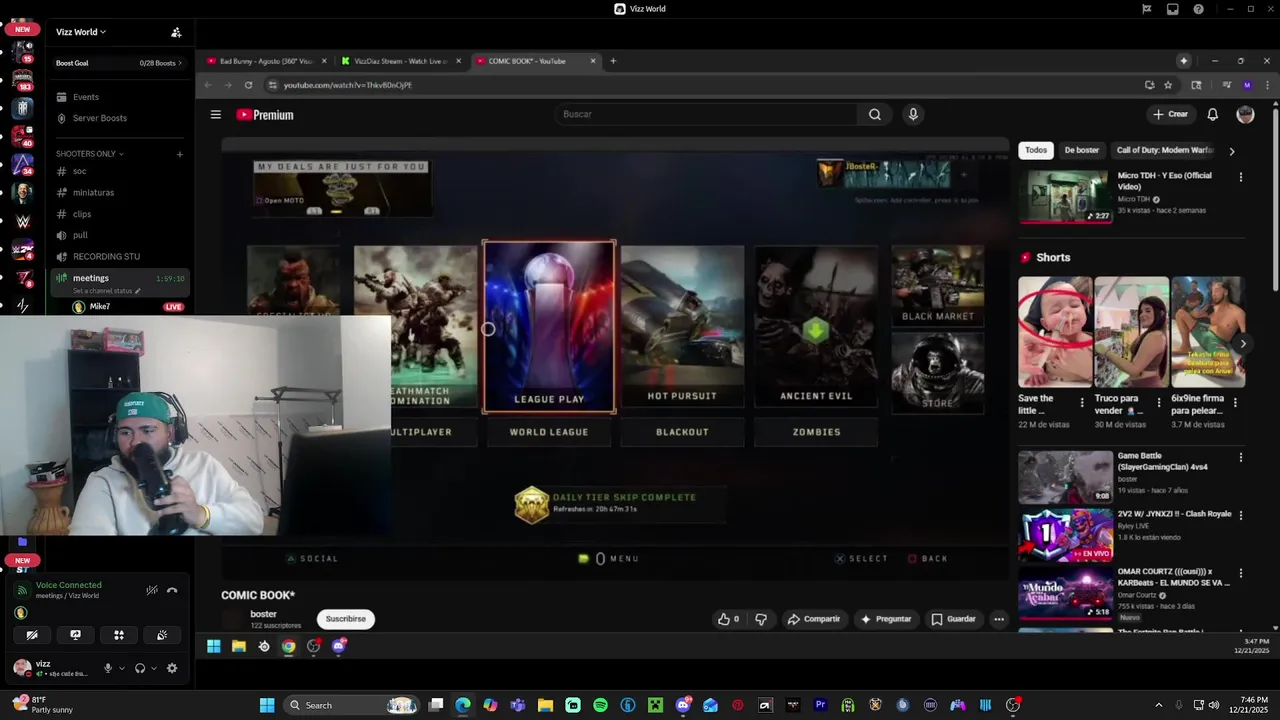Open options for Micro TDH video

(x=1241, y=177)
